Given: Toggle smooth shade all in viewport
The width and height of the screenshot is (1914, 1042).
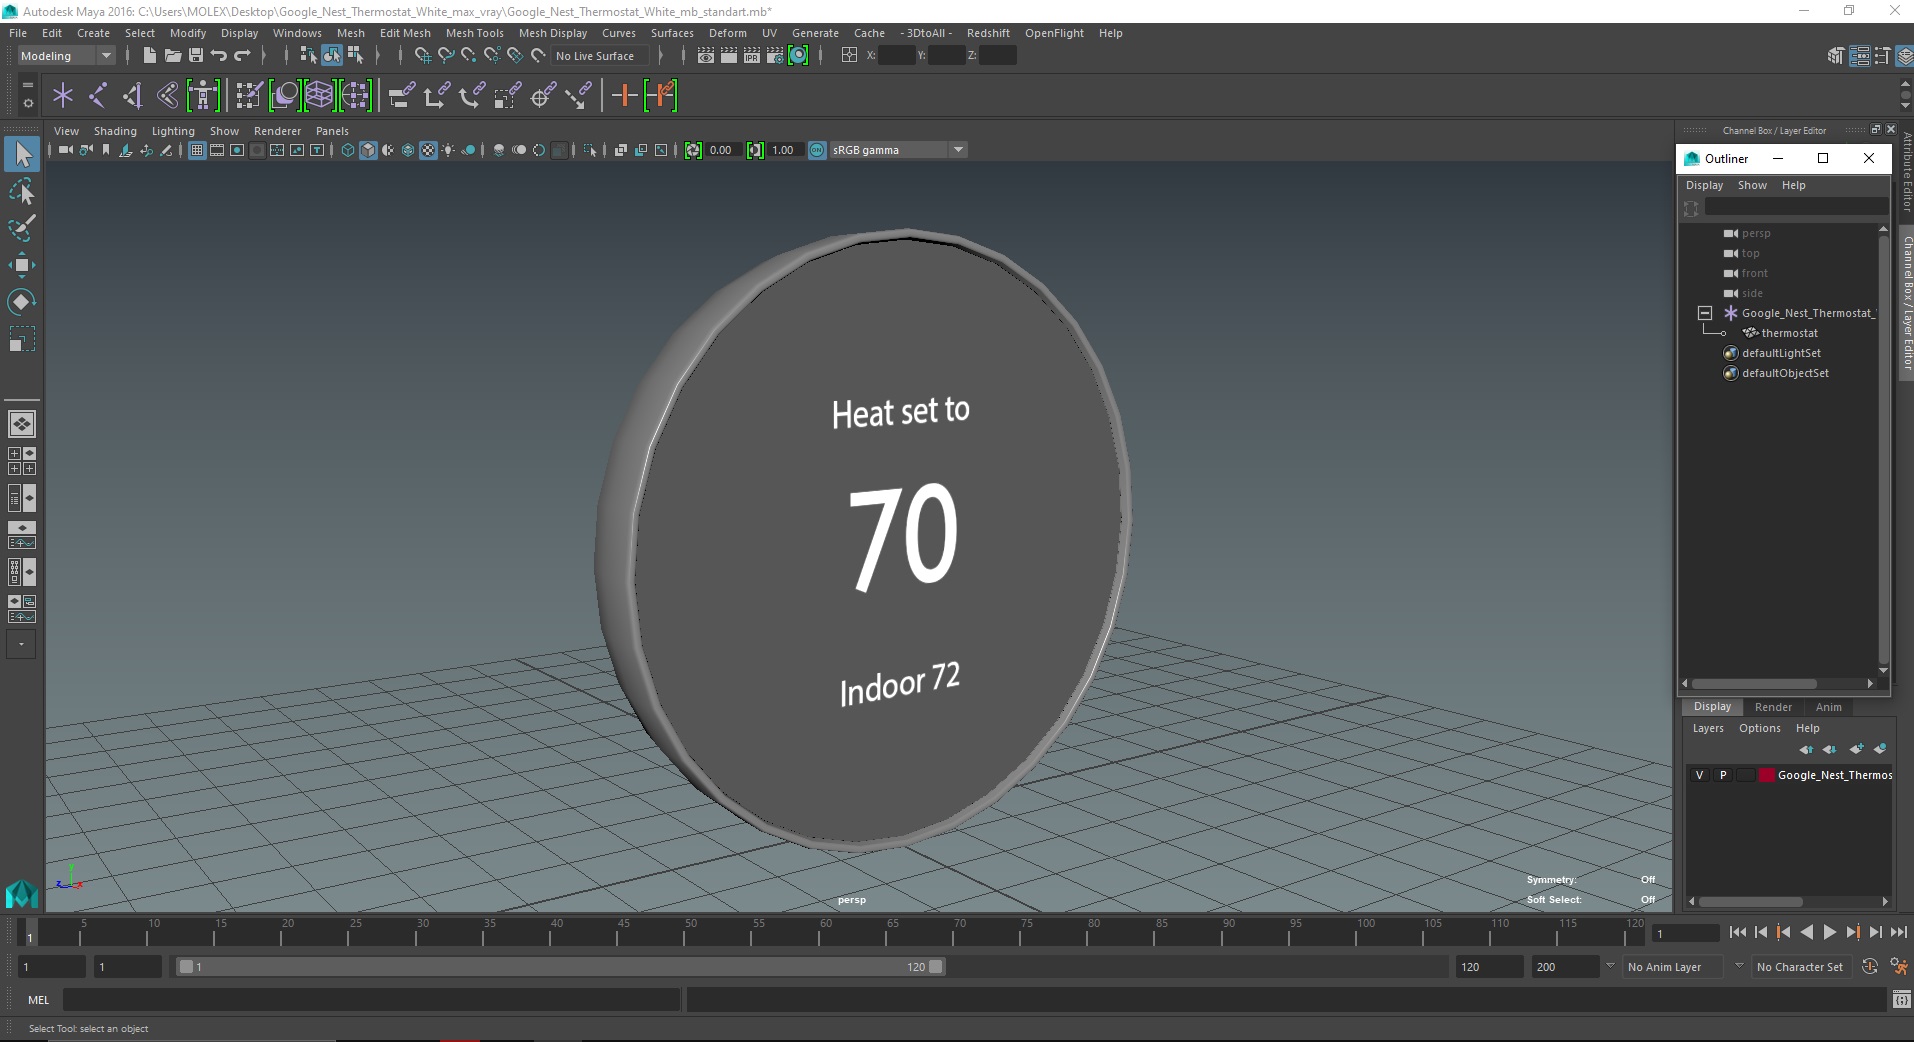Looking at the screenshot, I should pos(368,150).
